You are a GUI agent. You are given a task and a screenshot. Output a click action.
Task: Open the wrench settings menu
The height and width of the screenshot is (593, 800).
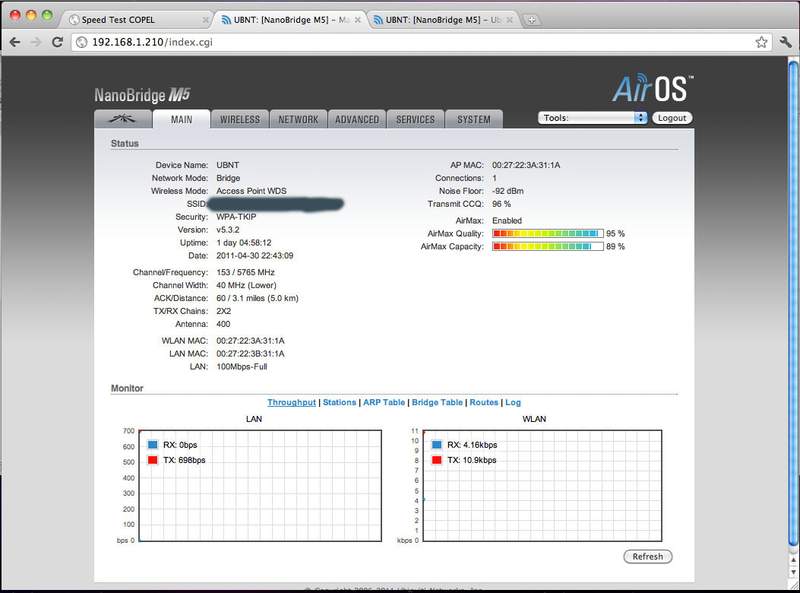point(785,42)
